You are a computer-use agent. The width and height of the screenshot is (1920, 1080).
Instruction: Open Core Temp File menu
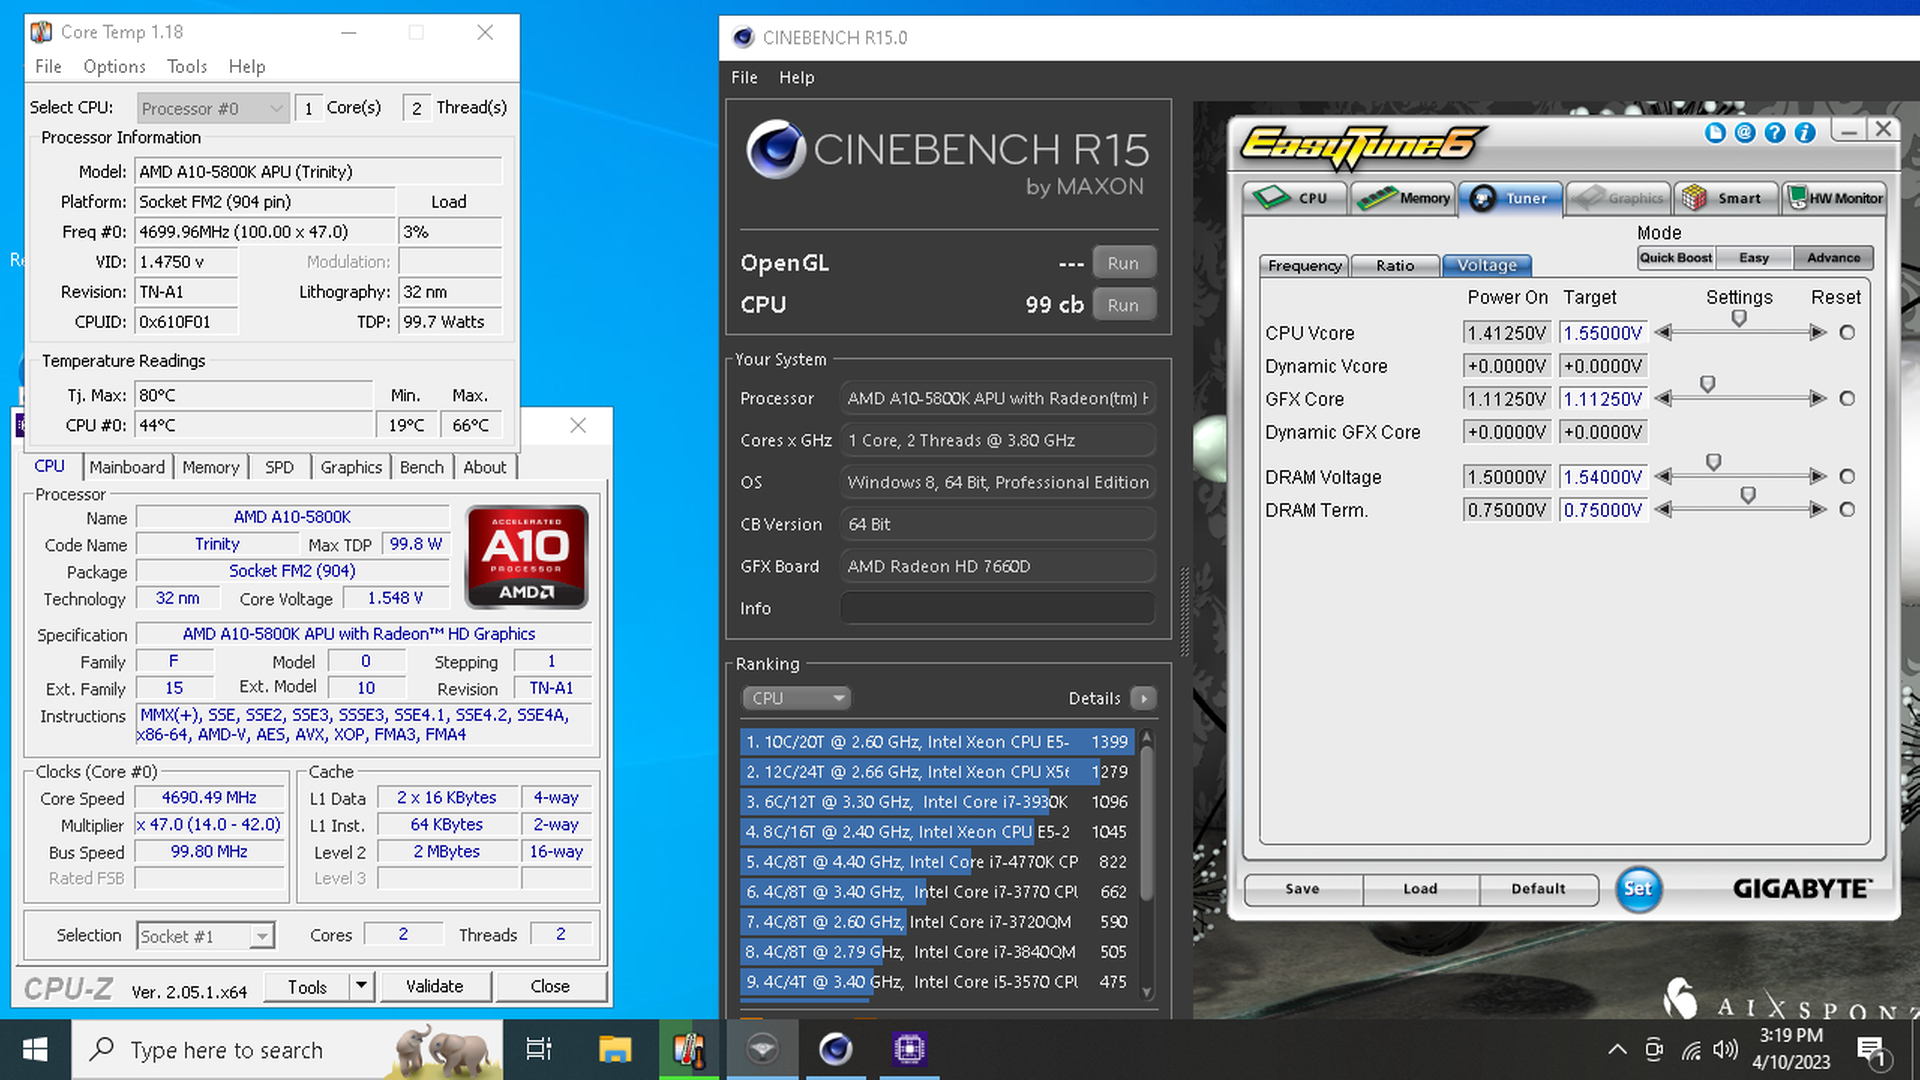pos(48,67)
